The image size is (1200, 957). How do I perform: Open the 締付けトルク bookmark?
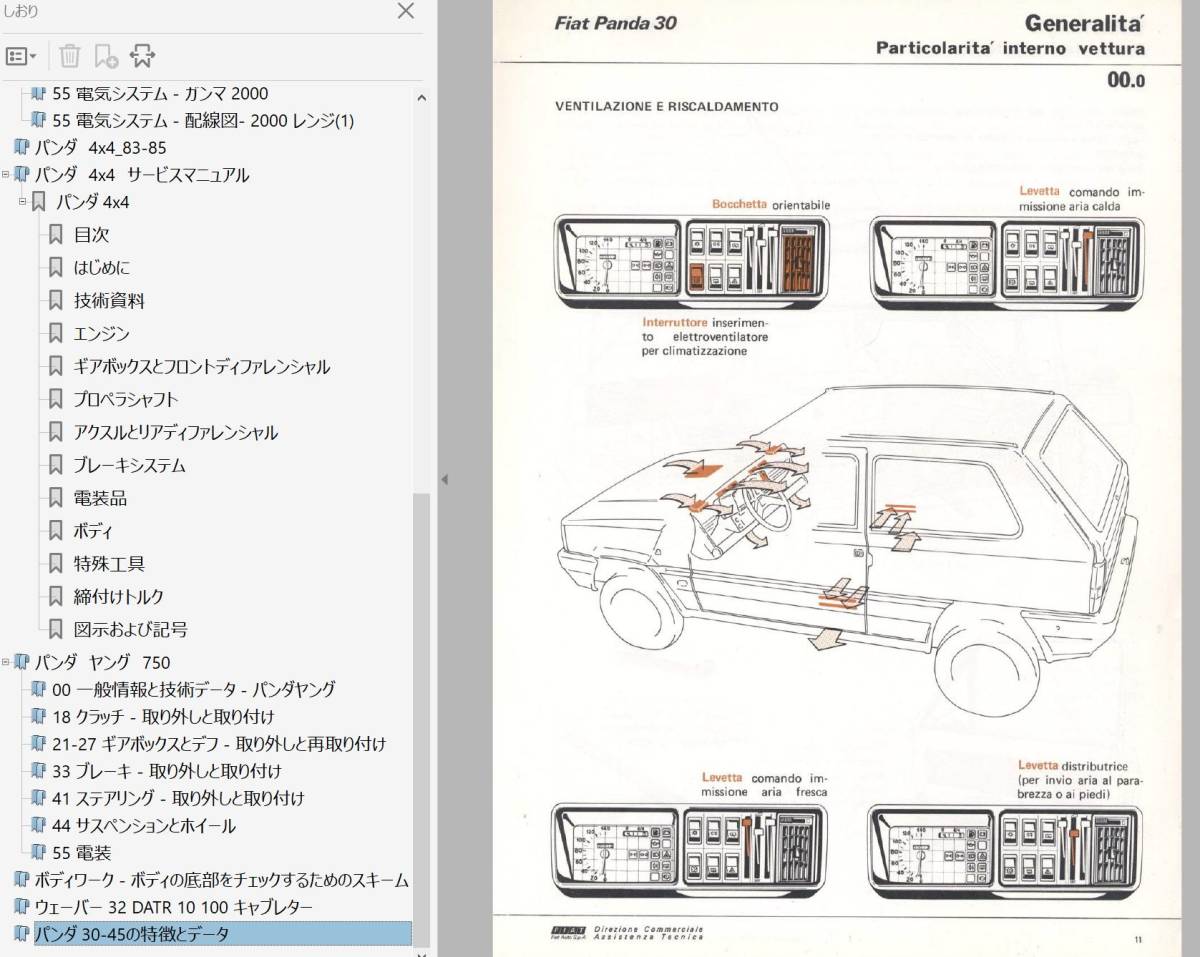(x=118, y=598)
